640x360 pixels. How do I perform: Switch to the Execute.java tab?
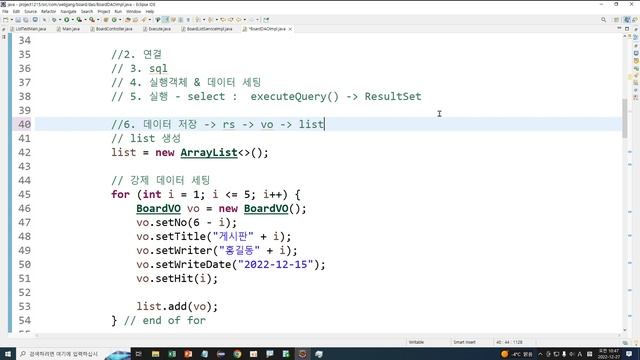point(157,29)
